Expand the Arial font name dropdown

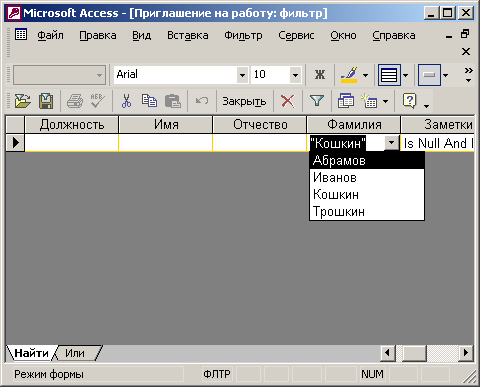click(x=242, y=75)
